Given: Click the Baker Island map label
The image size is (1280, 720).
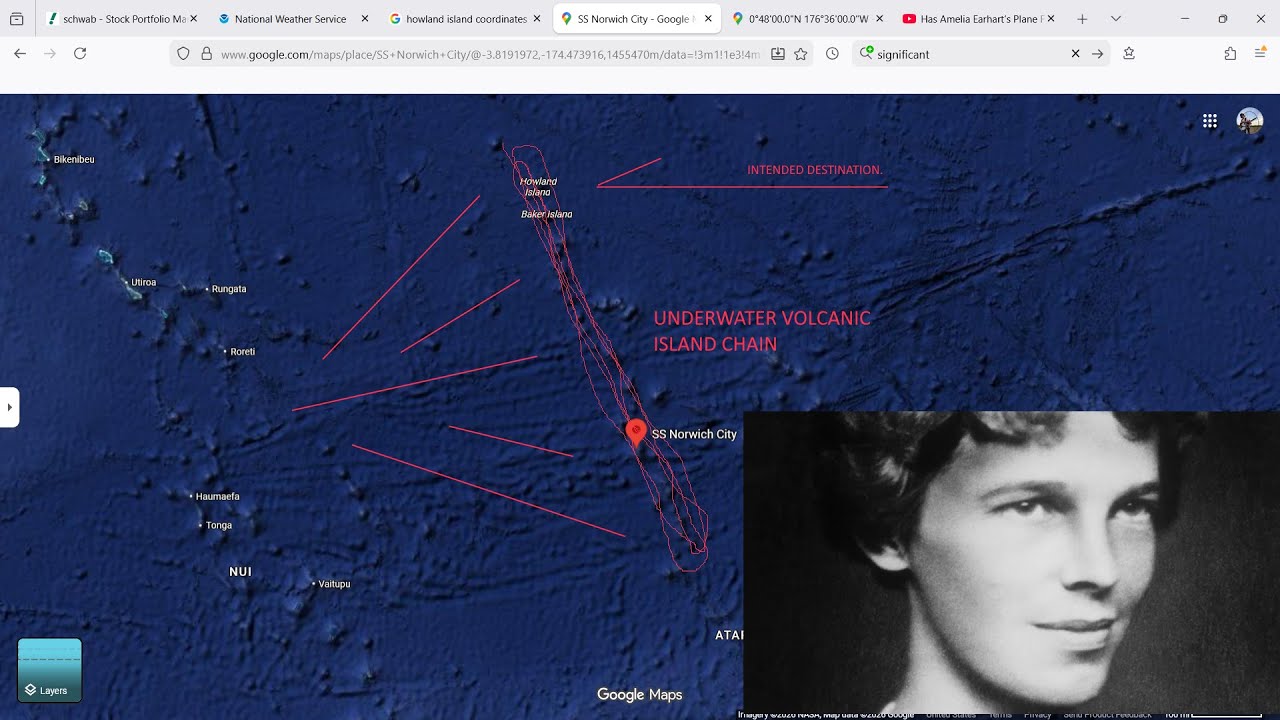Looking at the screenshot, I should (546, 214).
